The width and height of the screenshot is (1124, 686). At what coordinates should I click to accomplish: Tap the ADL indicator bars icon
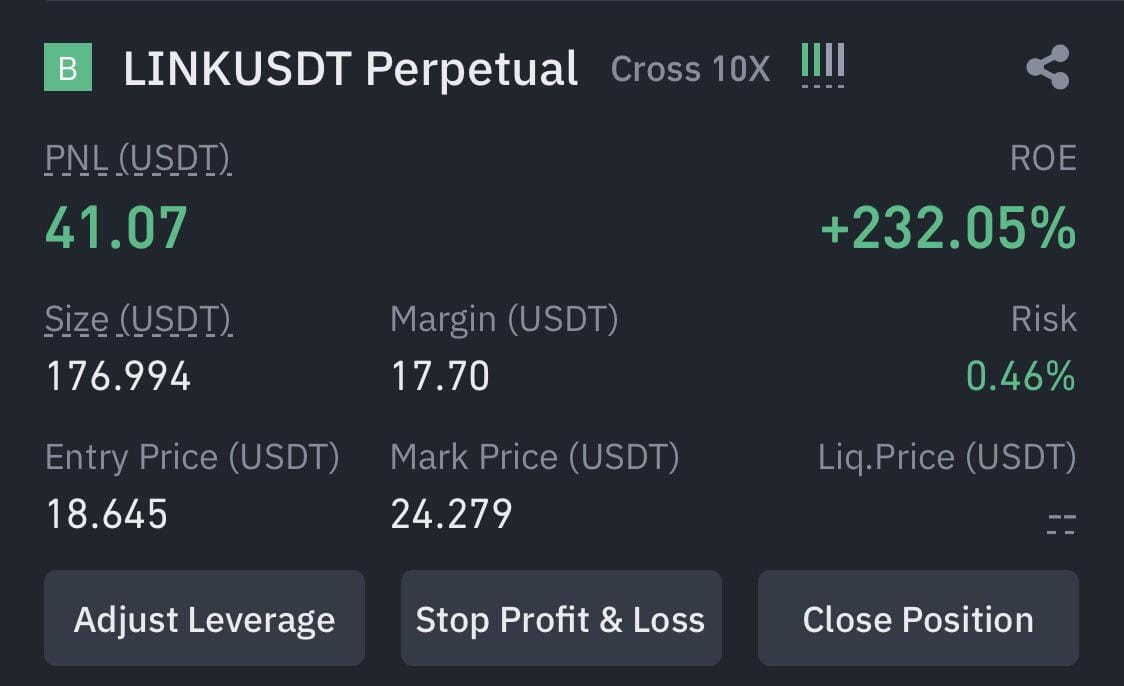tap(823, 65)
